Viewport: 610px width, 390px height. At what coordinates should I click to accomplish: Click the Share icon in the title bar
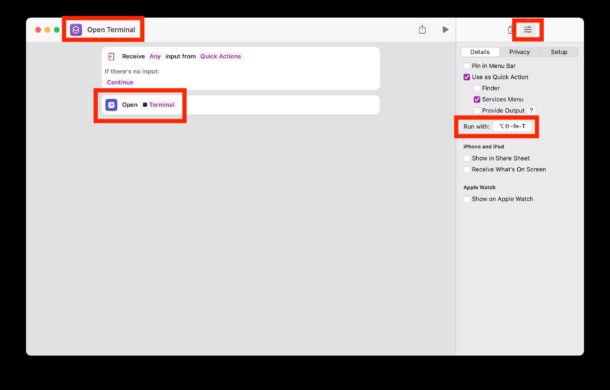pyautogui.click(x=422, y=30)
